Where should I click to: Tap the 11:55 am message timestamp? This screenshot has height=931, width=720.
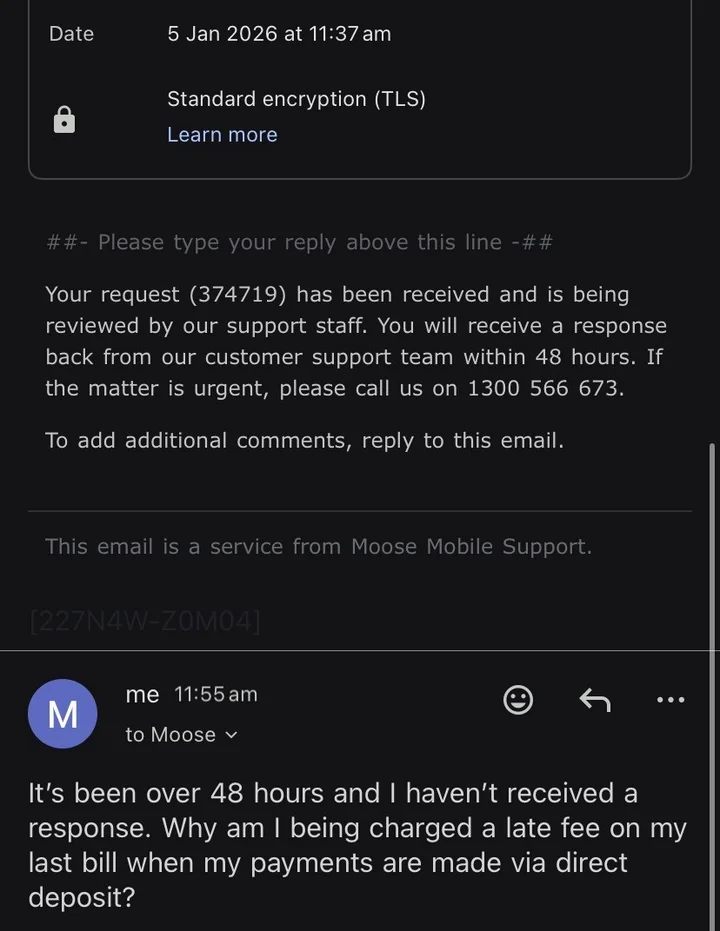tap(216, 694)
